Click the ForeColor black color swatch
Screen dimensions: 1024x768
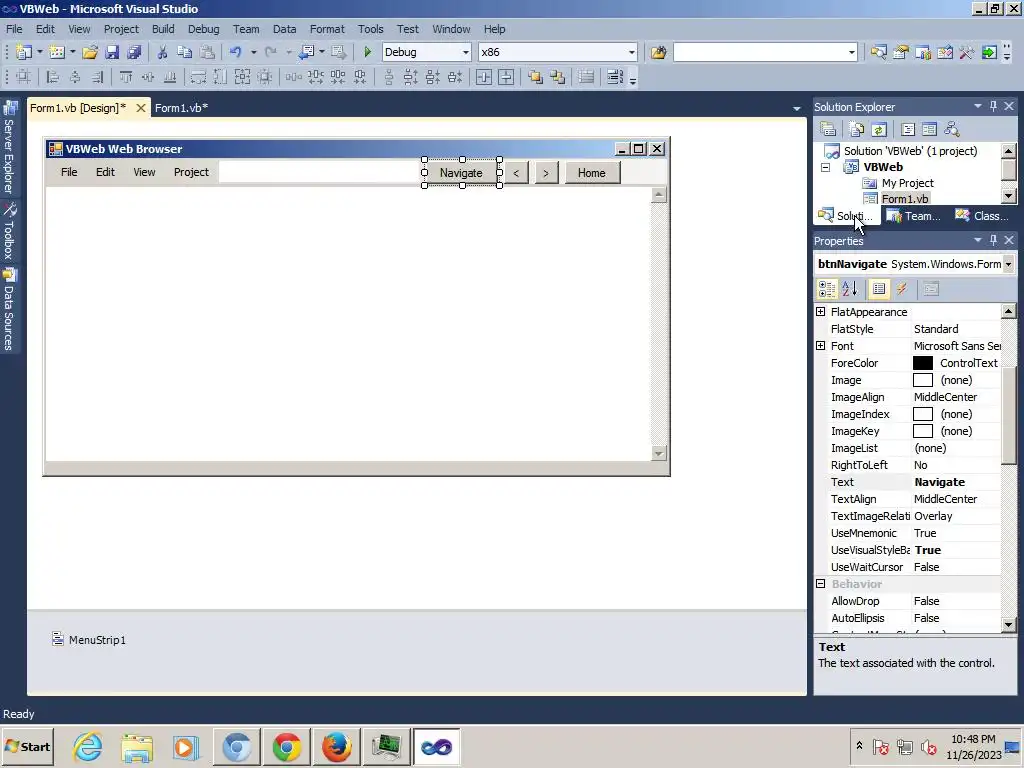[x=922, y=363]
